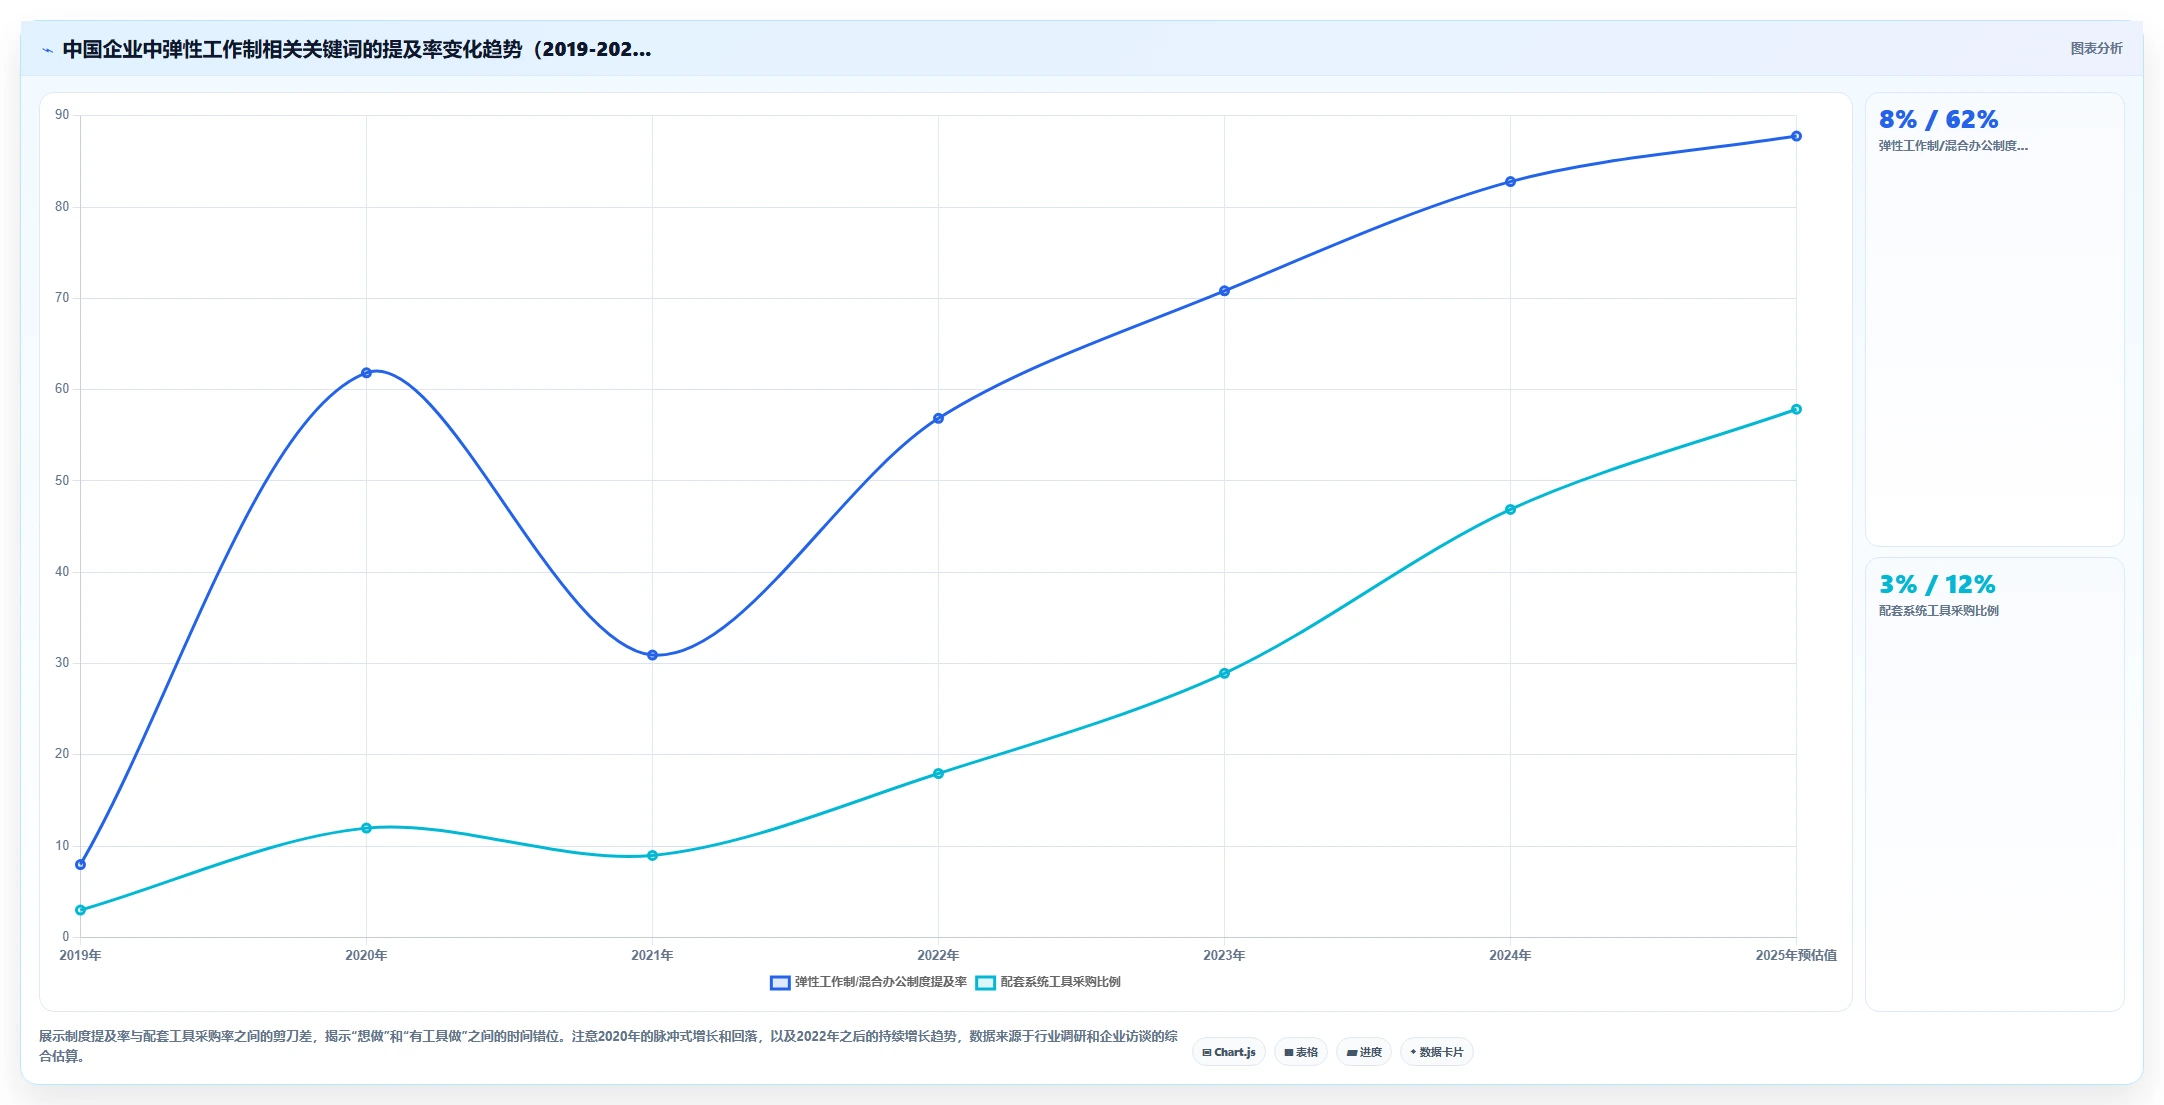The height and width of the screenshot is (1105, 2164).
Task: Click blue line dip point at 2021年
Action: (x=652, y=655)
